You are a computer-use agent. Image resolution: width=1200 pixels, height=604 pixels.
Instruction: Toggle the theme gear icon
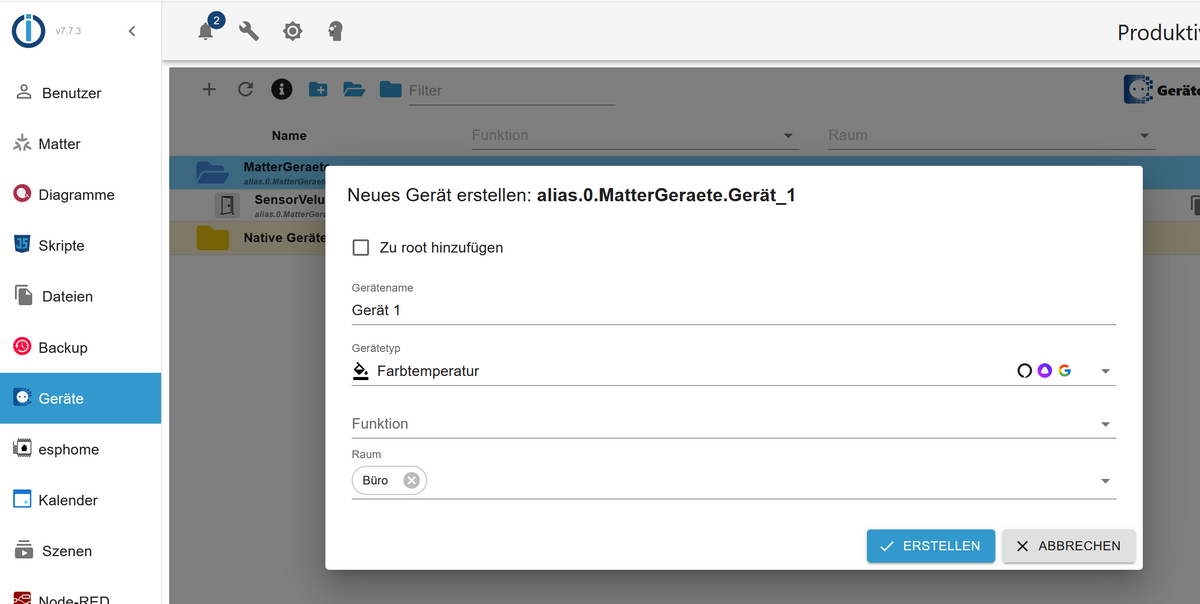click(x=292, y=31)
